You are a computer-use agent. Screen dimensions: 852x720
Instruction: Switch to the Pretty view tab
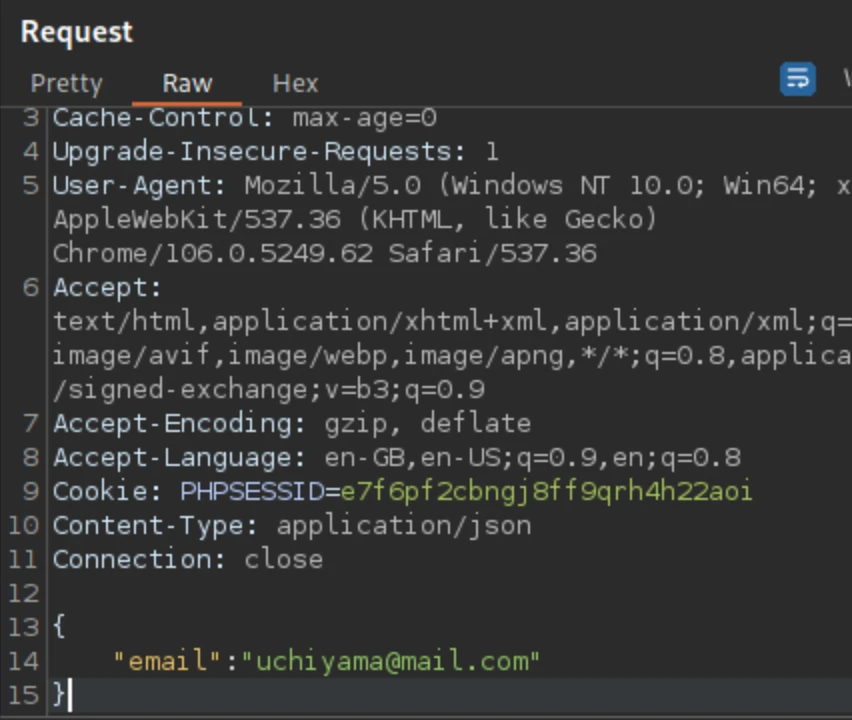pyautogui.click(x=66, y=84)
